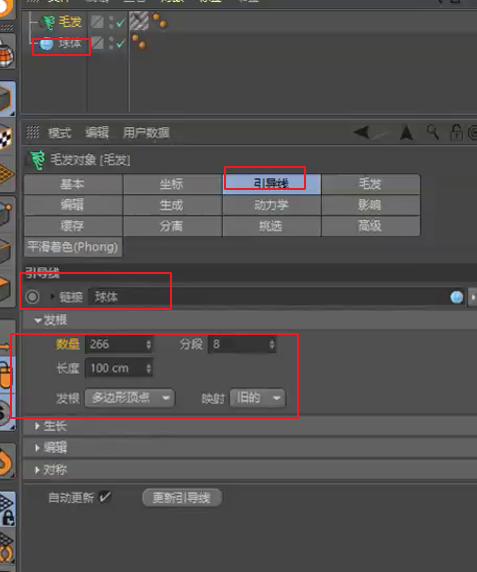477x572 pixels.
Task: Click the 数量 field showing 266
Action: (x=115, y=344)
